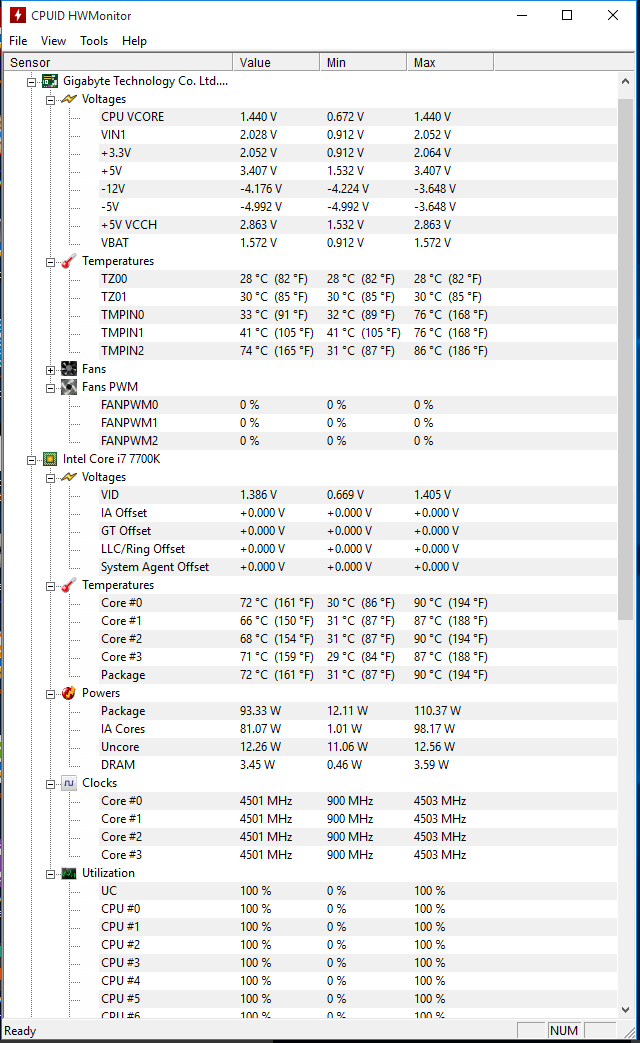
Task: Click the Intel Core i7 7700K chip icon
Action: (x=50, y=459)
